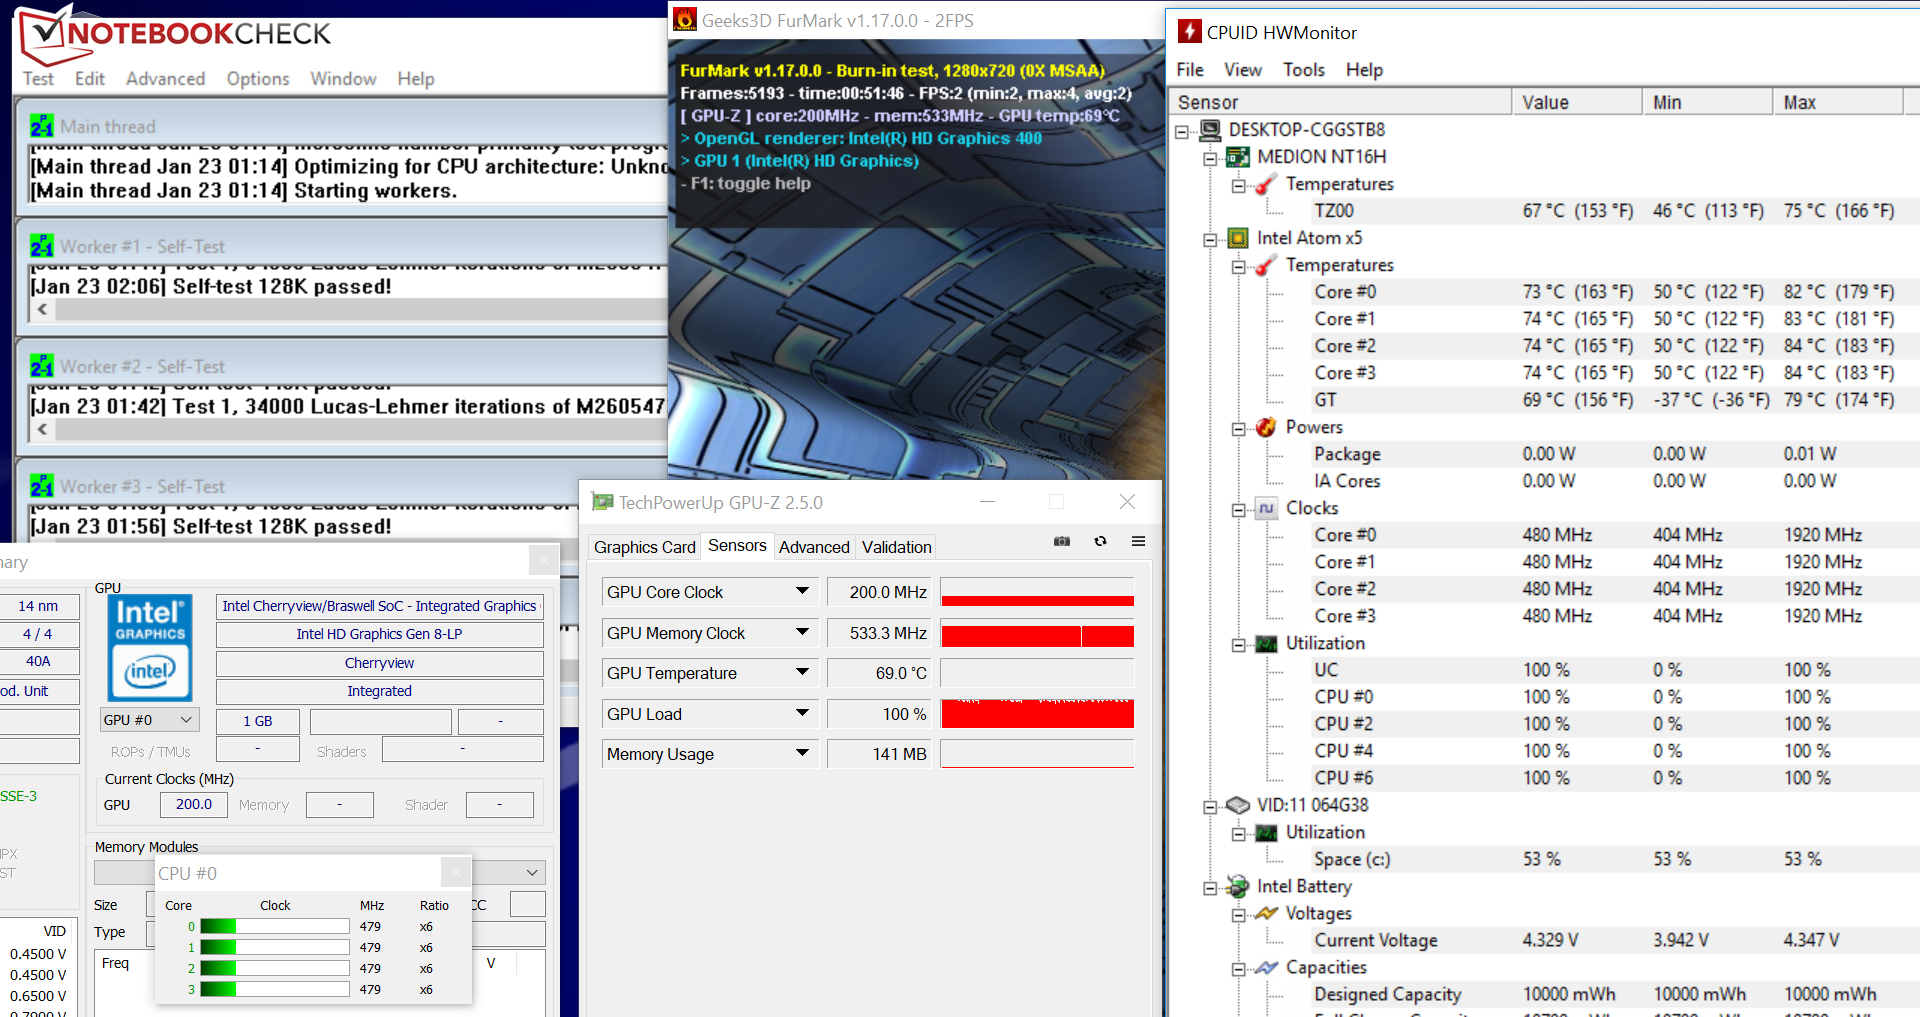Click the Capacities icon under Intel Battery
Viewport: 1920px width, 1017px height.
[x=1266, y=967]
